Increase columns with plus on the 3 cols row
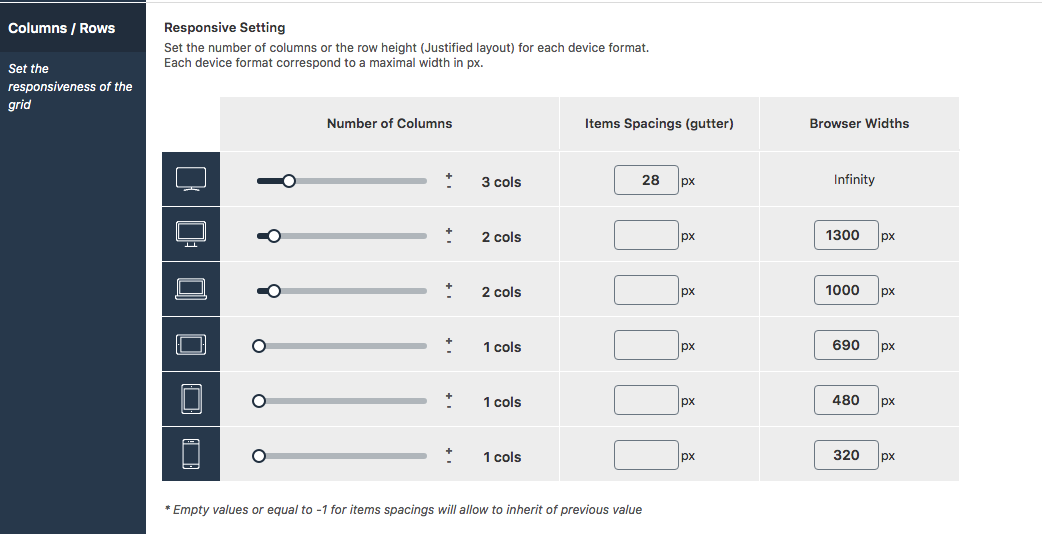The width and height of the screenshot is (1042, 534). [449, 176]
